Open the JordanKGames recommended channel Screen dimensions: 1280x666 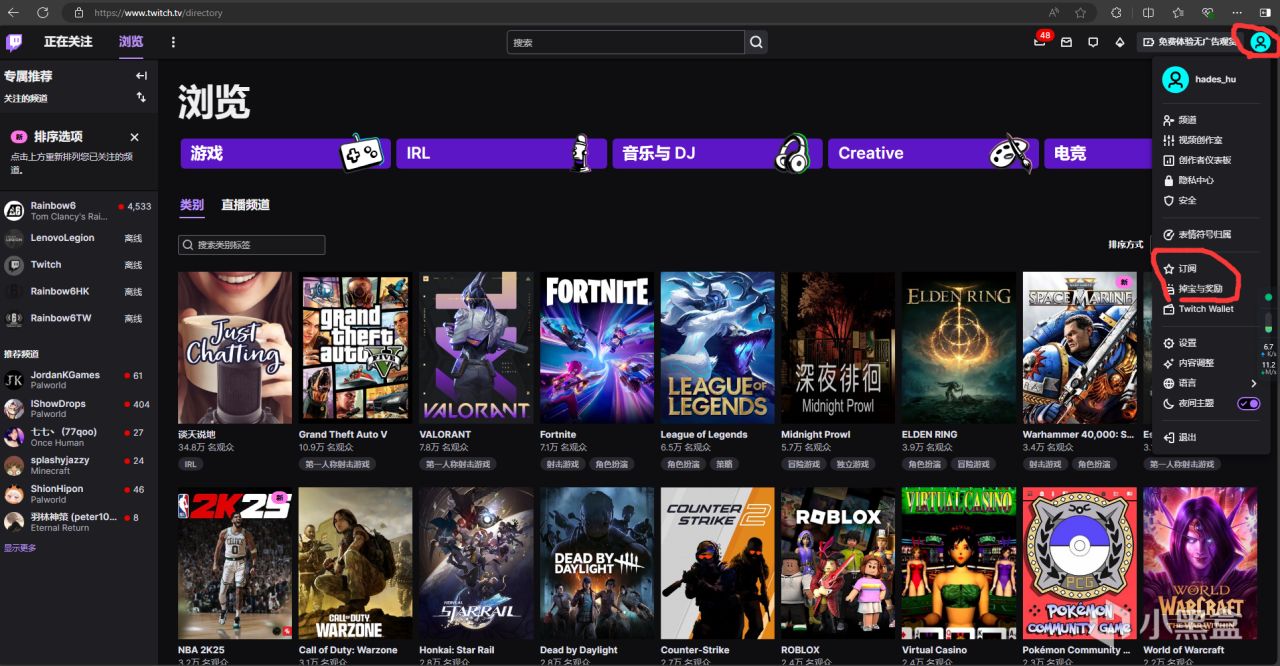pos(78,380)
